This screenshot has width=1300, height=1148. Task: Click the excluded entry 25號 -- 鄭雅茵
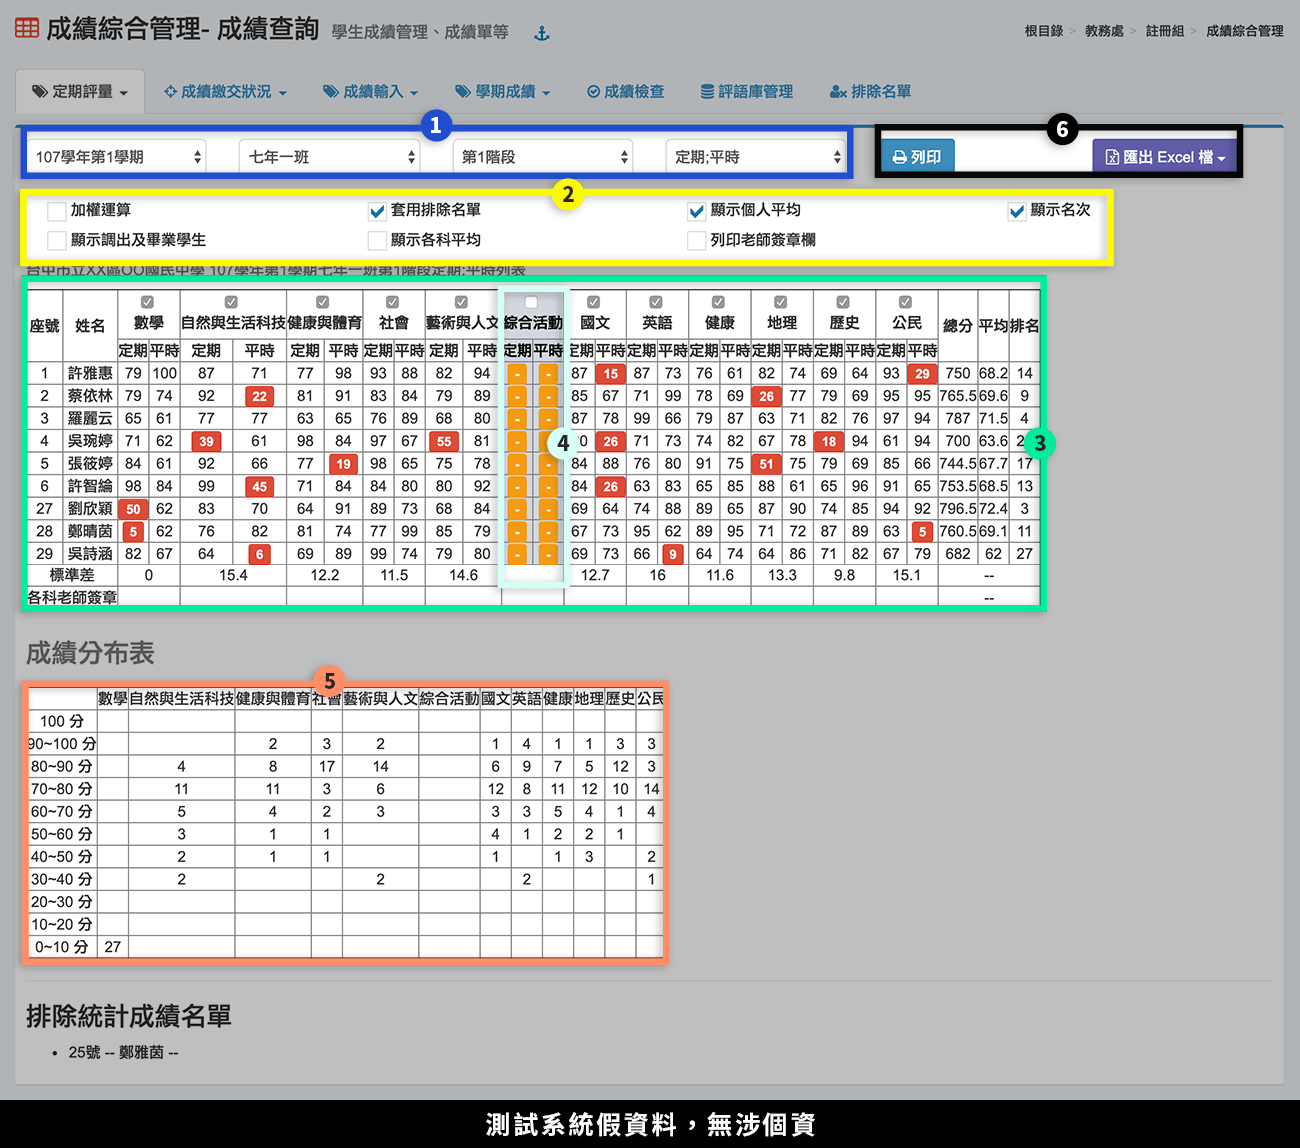123,1052
